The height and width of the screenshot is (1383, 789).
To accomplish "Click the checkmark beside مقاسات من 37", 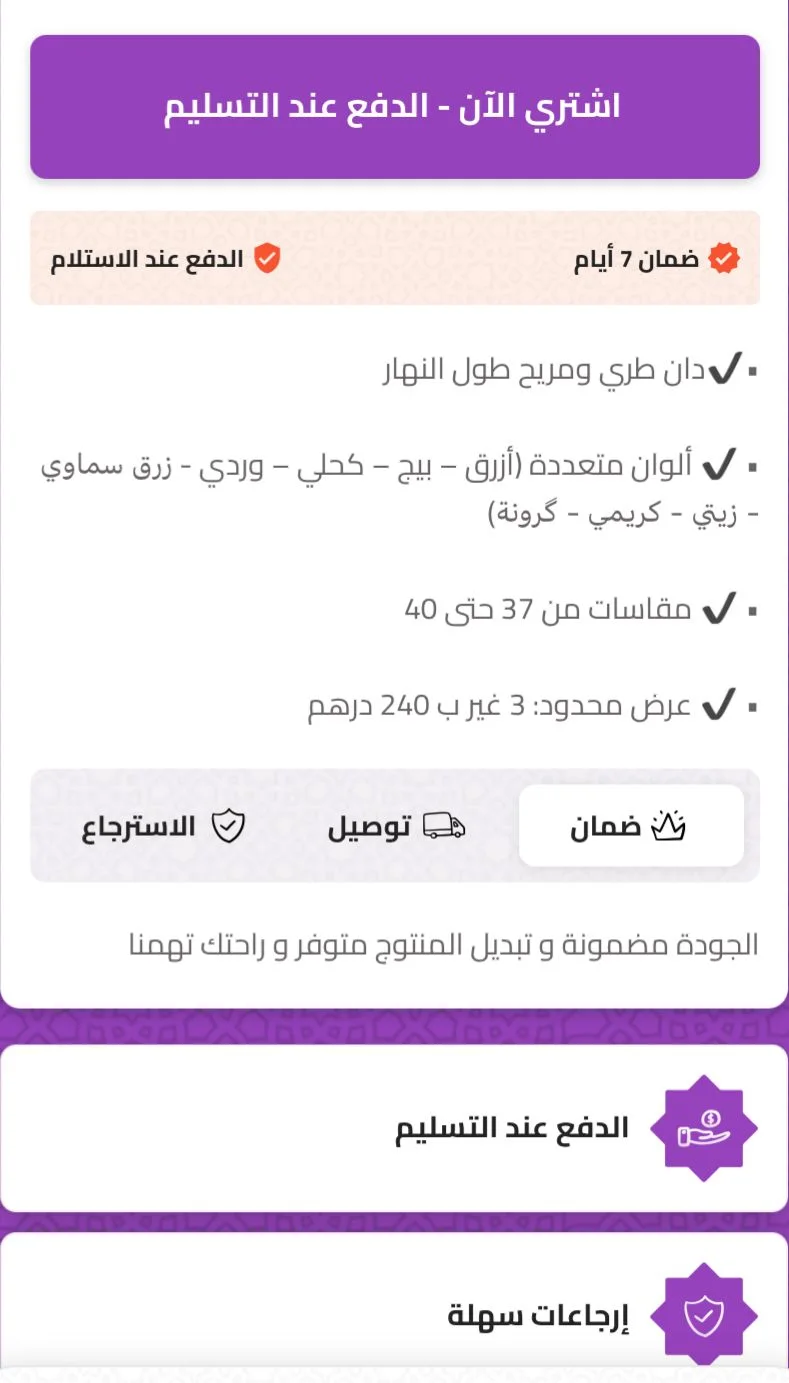I will click(719, 607).
